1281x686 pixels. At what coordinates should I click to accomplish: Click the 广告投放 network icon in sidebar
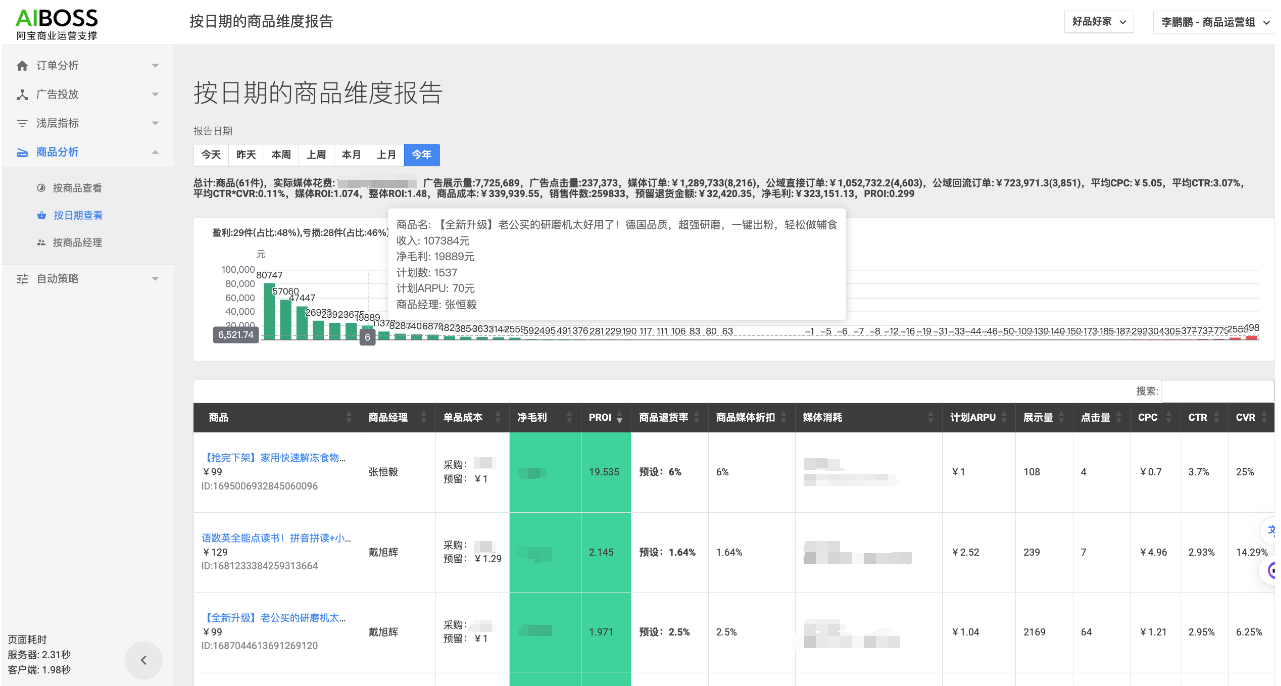22,95
